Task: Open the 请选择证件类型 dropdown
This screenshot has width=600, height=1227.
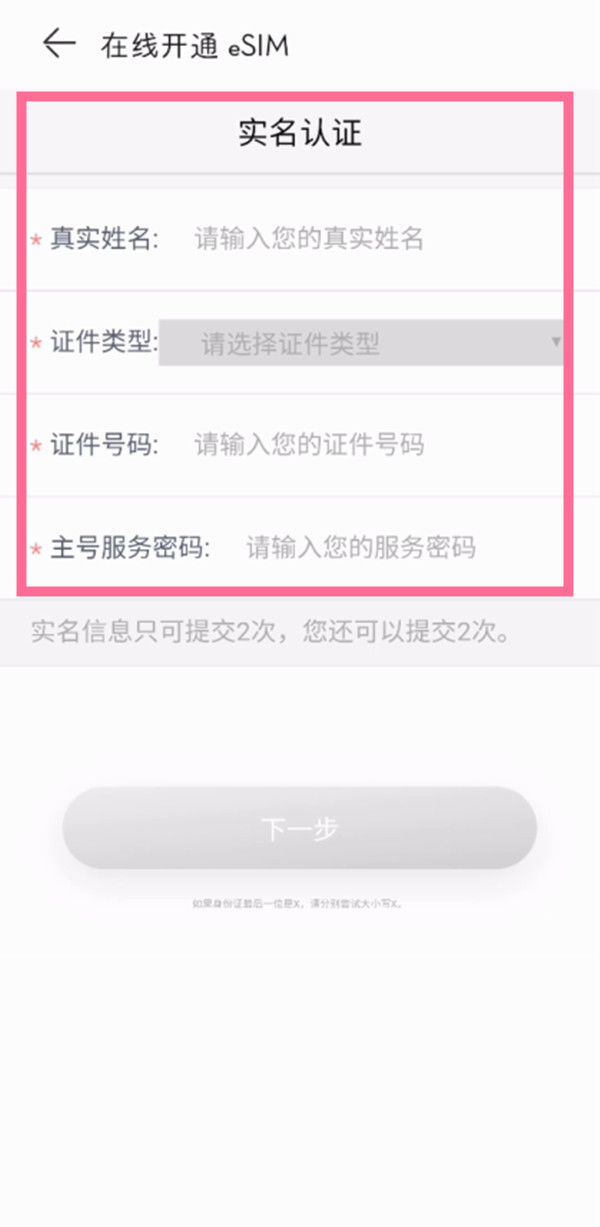Action: pos(361,343)
